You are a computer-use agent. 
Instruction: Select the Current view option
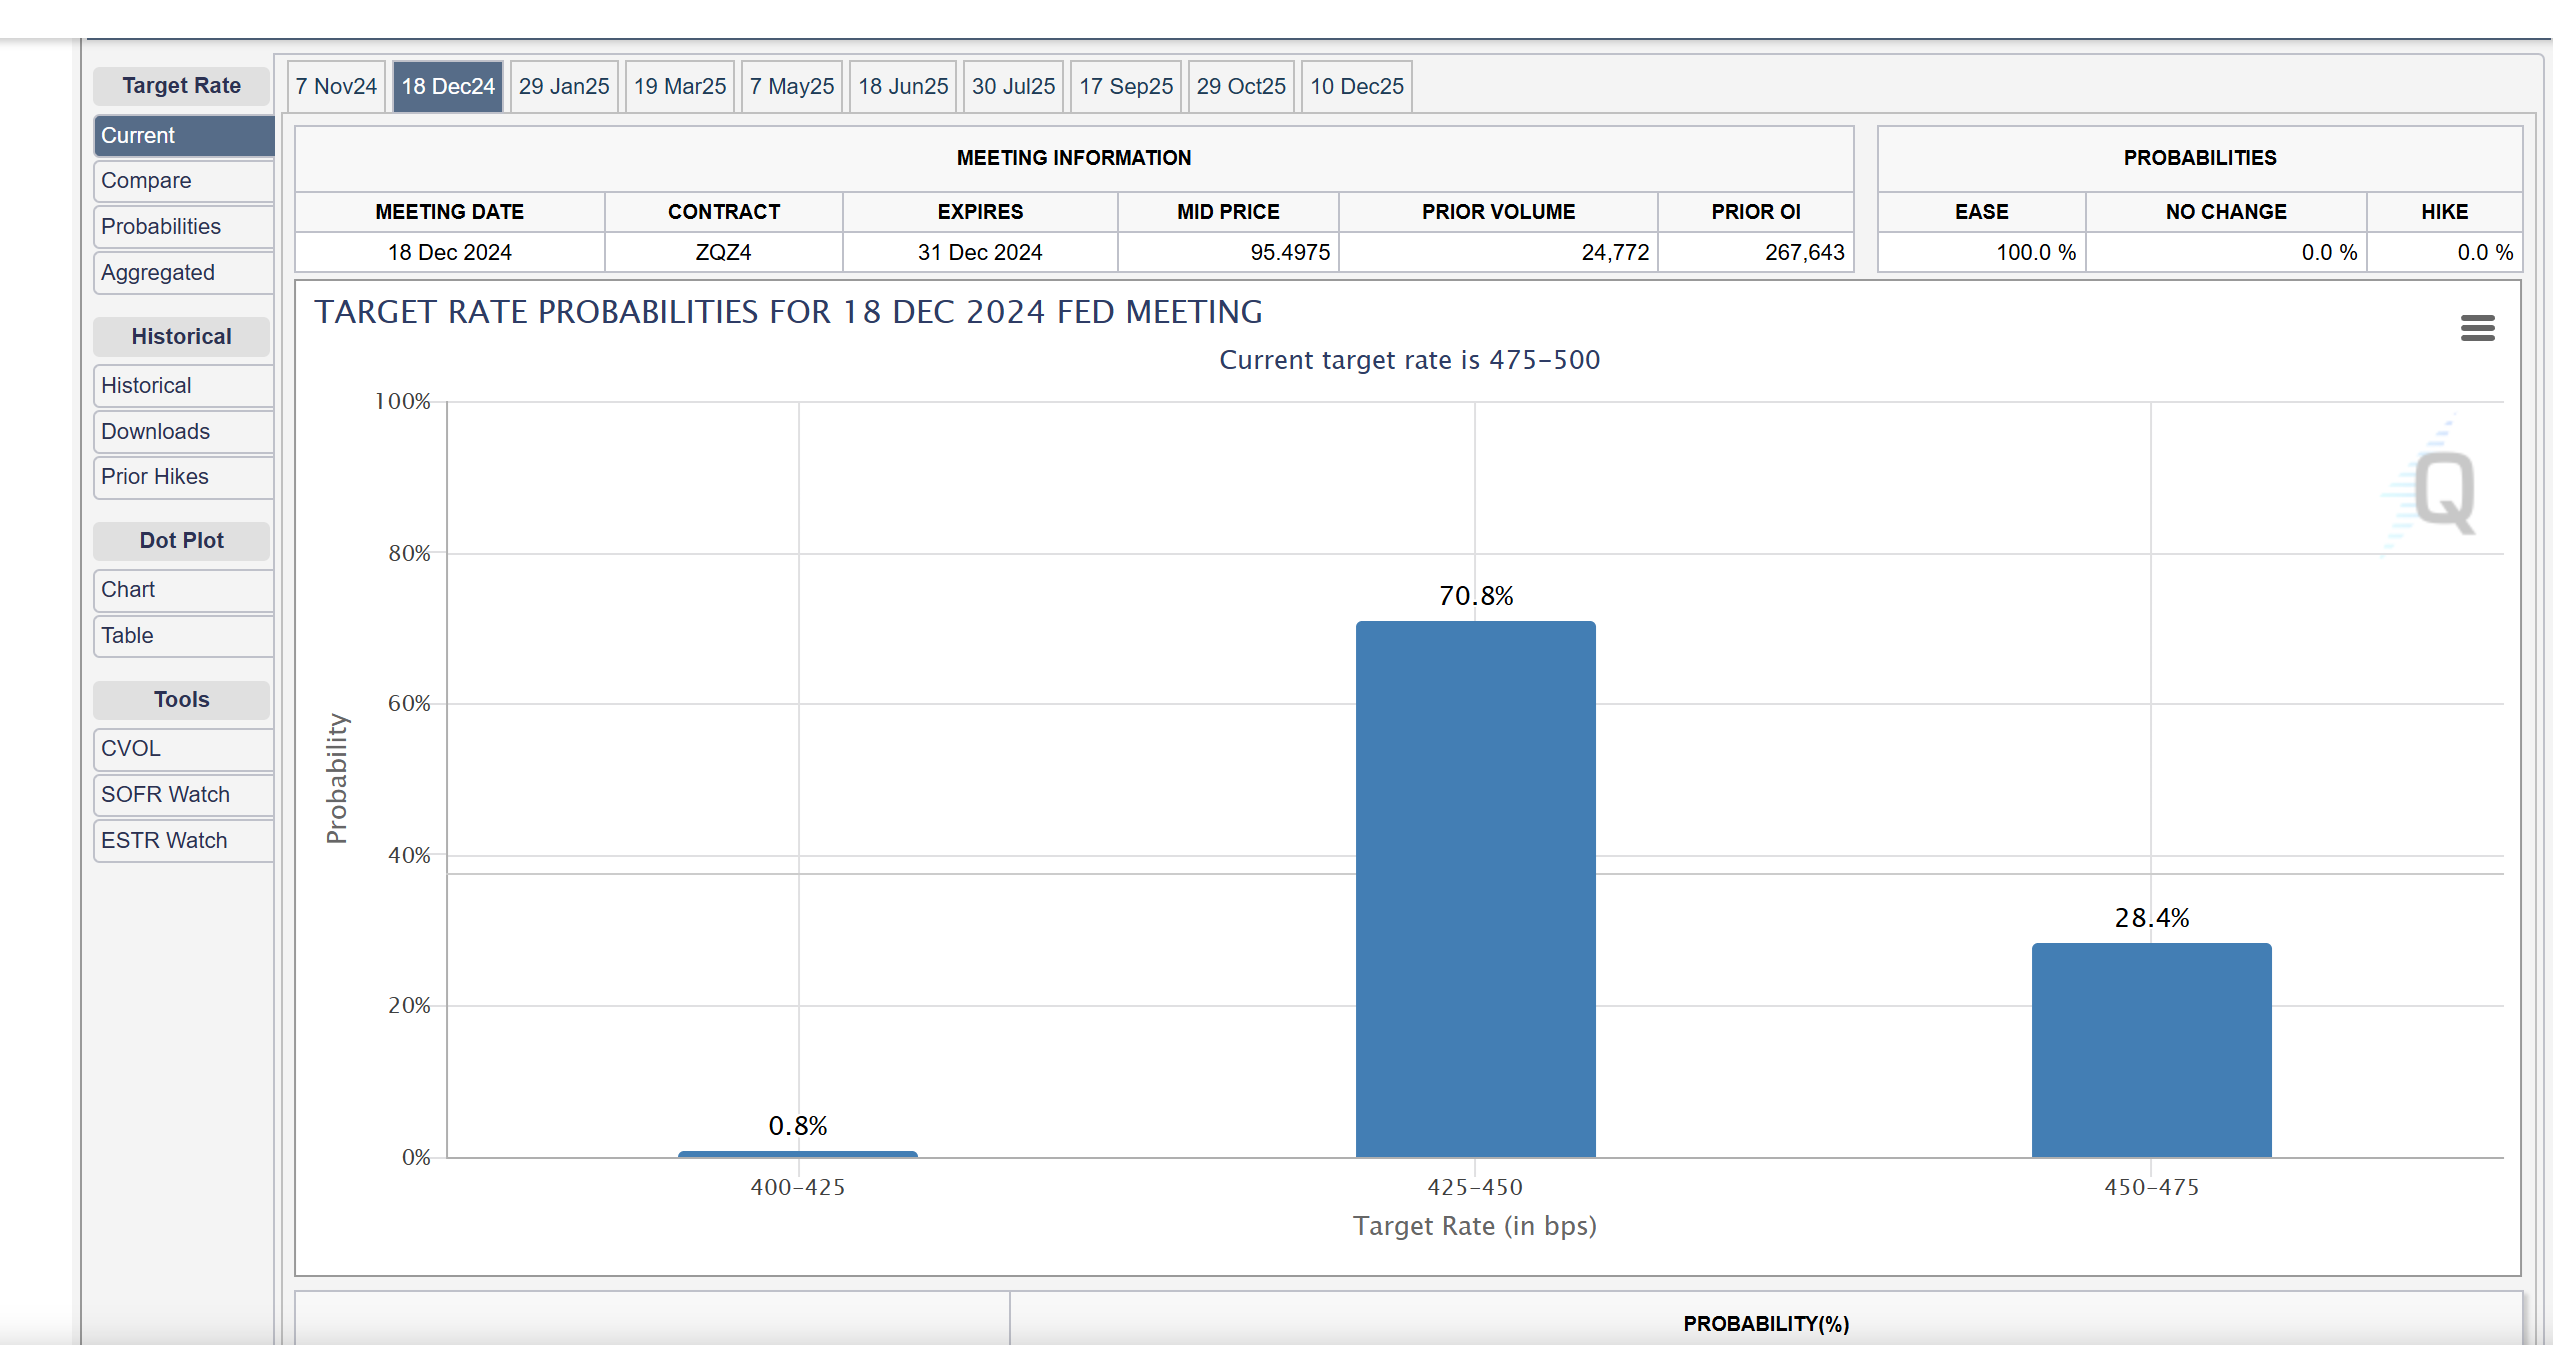(x=181, y=135)
